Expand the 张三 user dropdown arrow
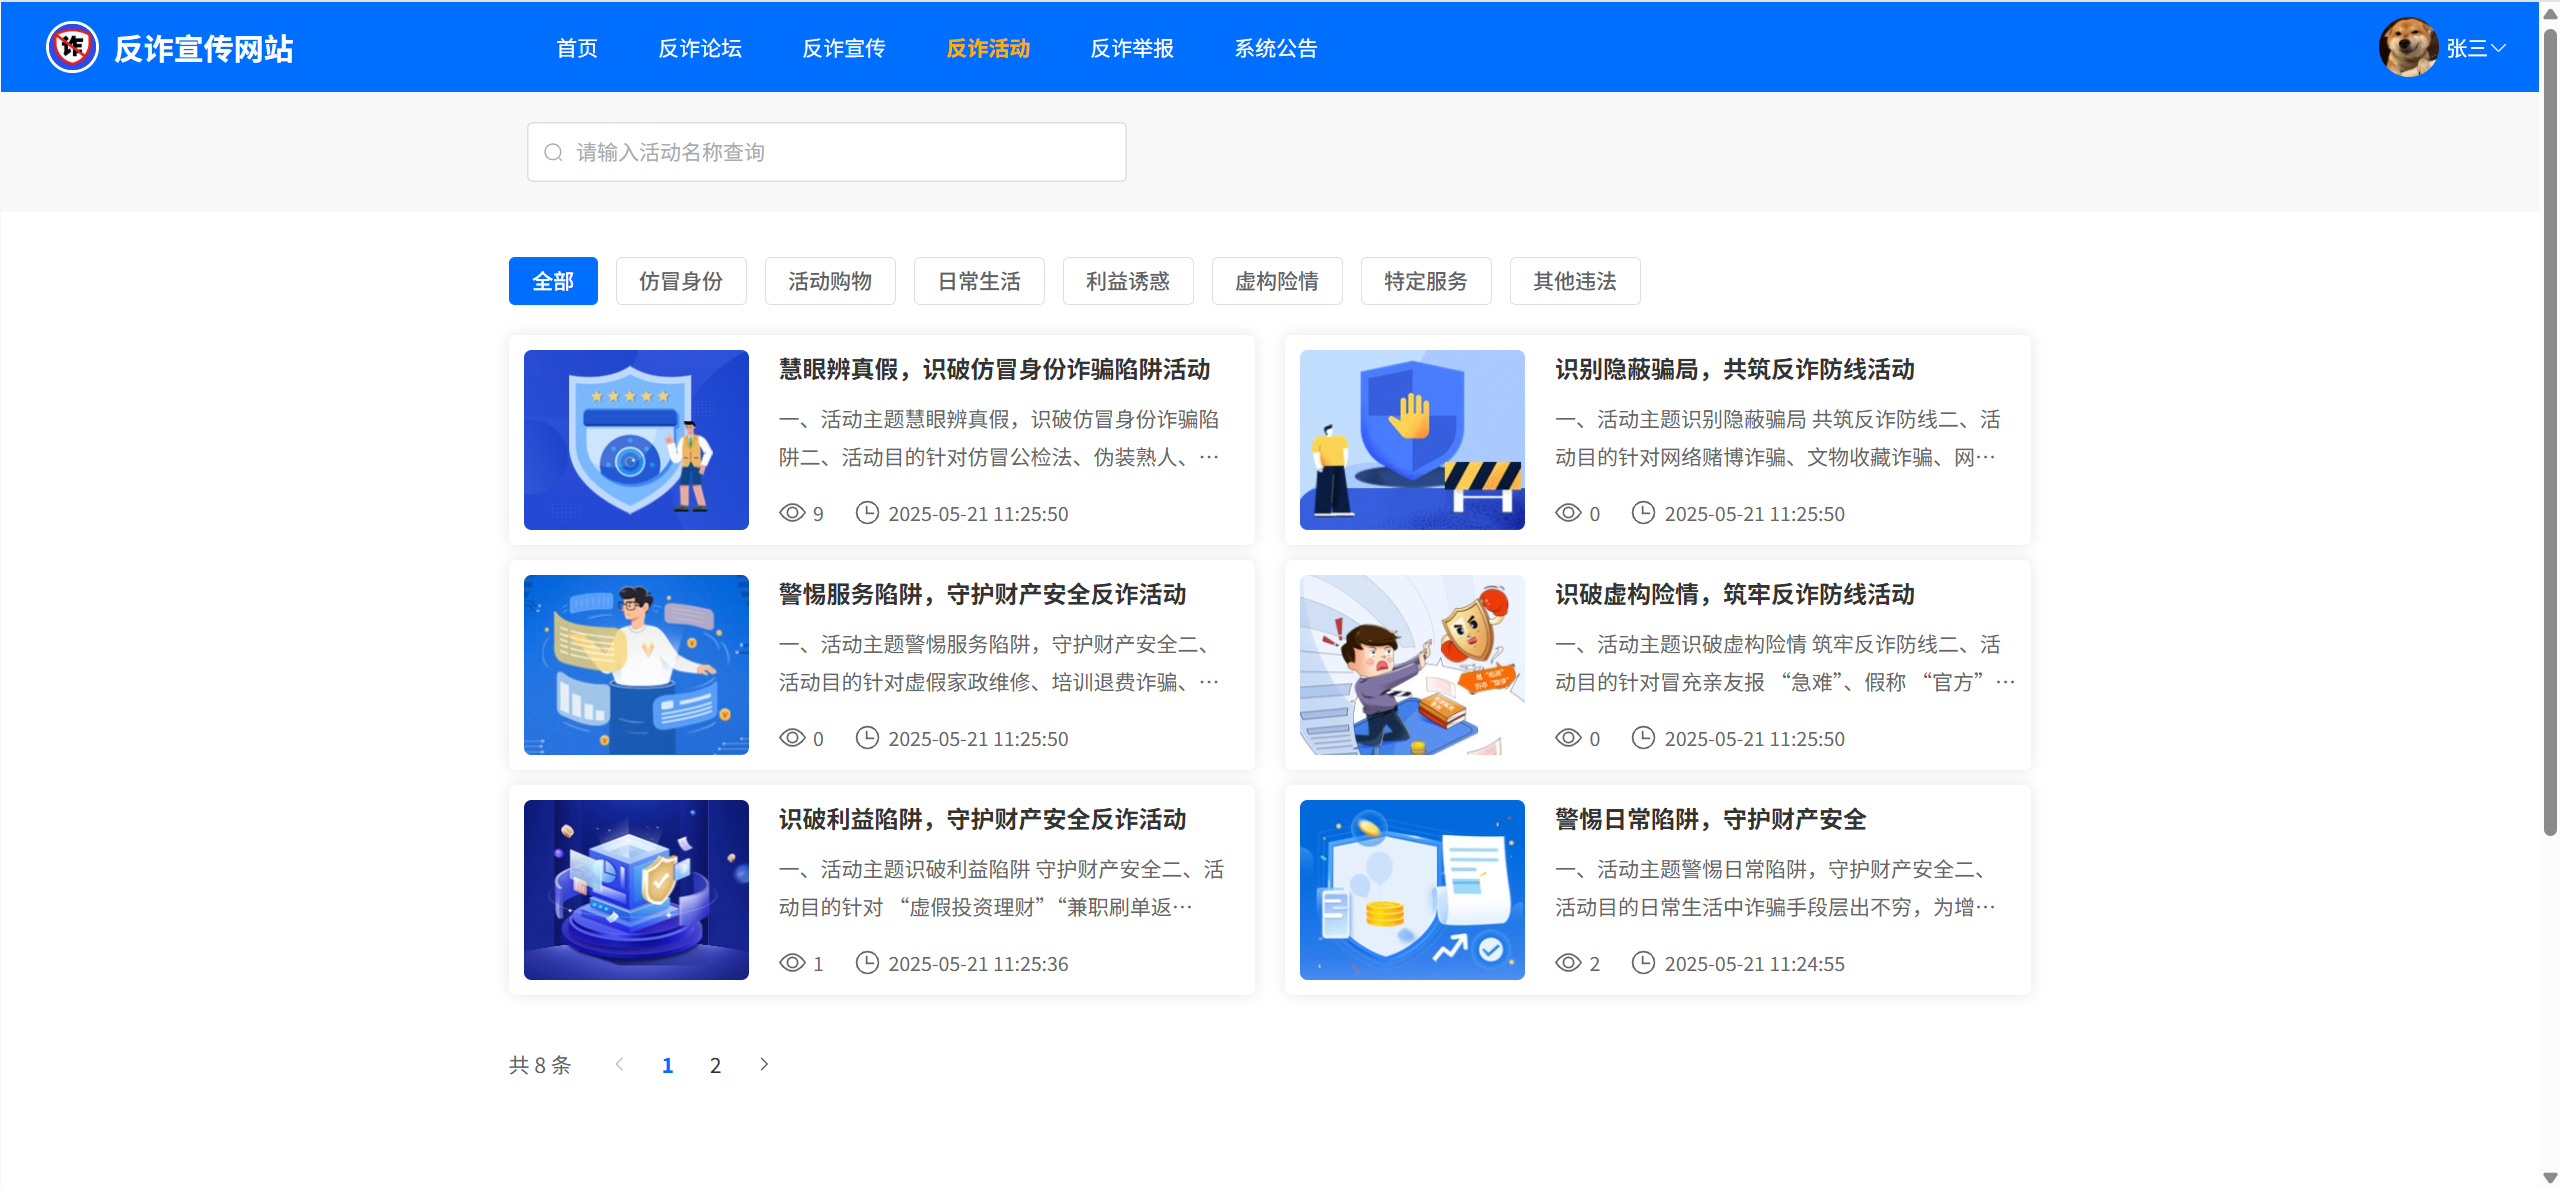Screen dimensions: 2560x1188 click(2499, 47)
